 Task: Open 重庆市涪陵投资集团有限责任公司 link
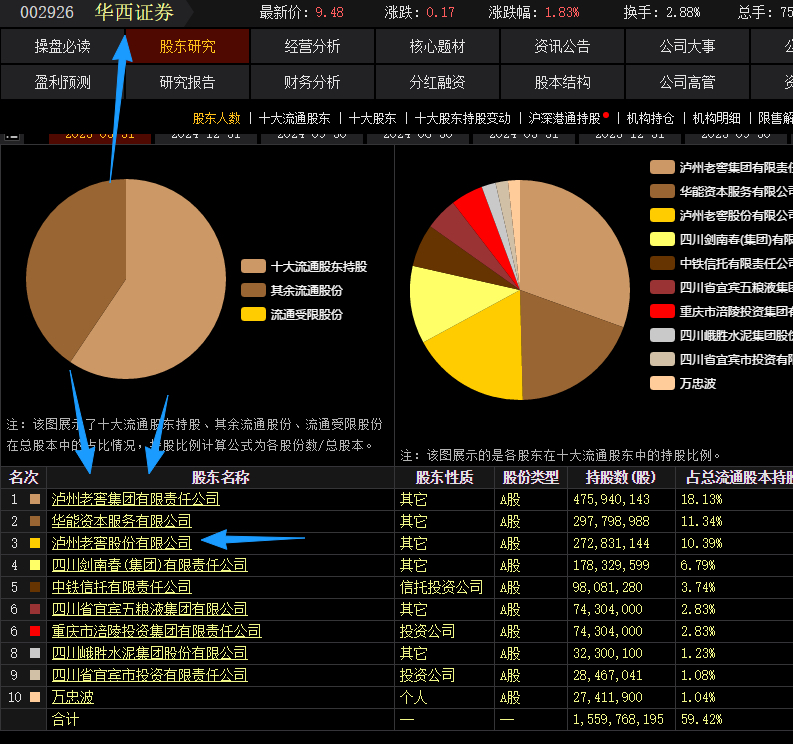pyautogui.click(x=156, y=631)
